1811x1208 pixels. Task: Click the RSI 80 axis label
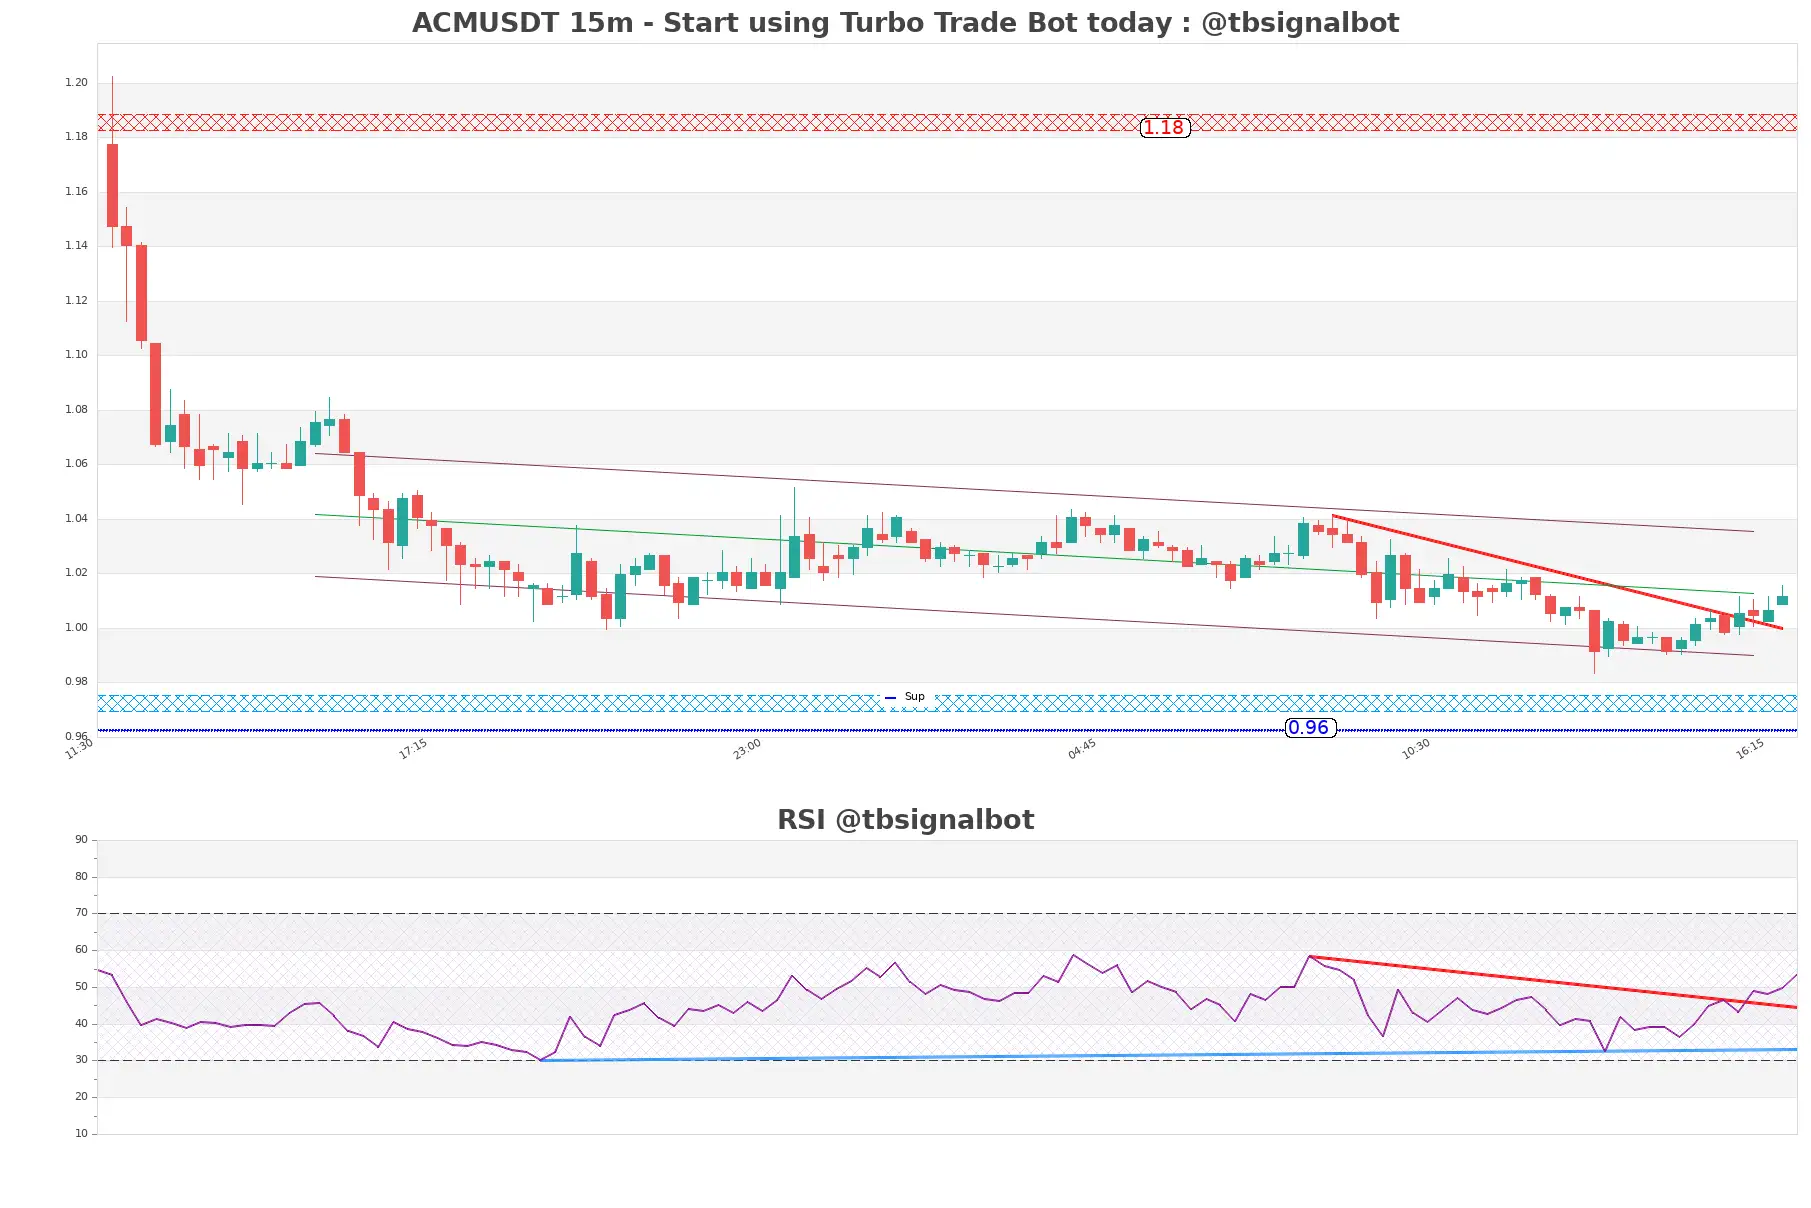pyautogui.click(x=81, y=877)
